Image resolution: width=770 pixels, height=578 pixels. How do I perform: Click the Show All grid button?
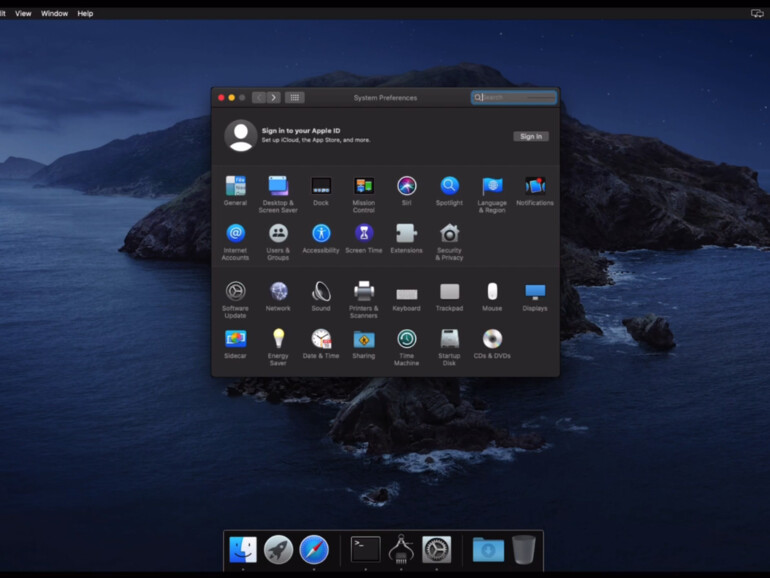(x=294, y=98)
